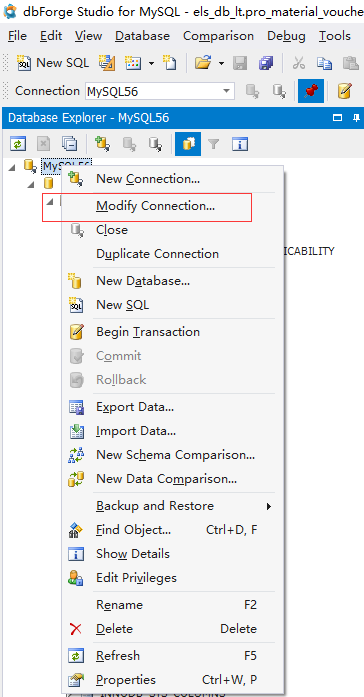Select Duplicate Connection
Image resolution: width=364 pixels, height=697 pixels.
(172, 254)
